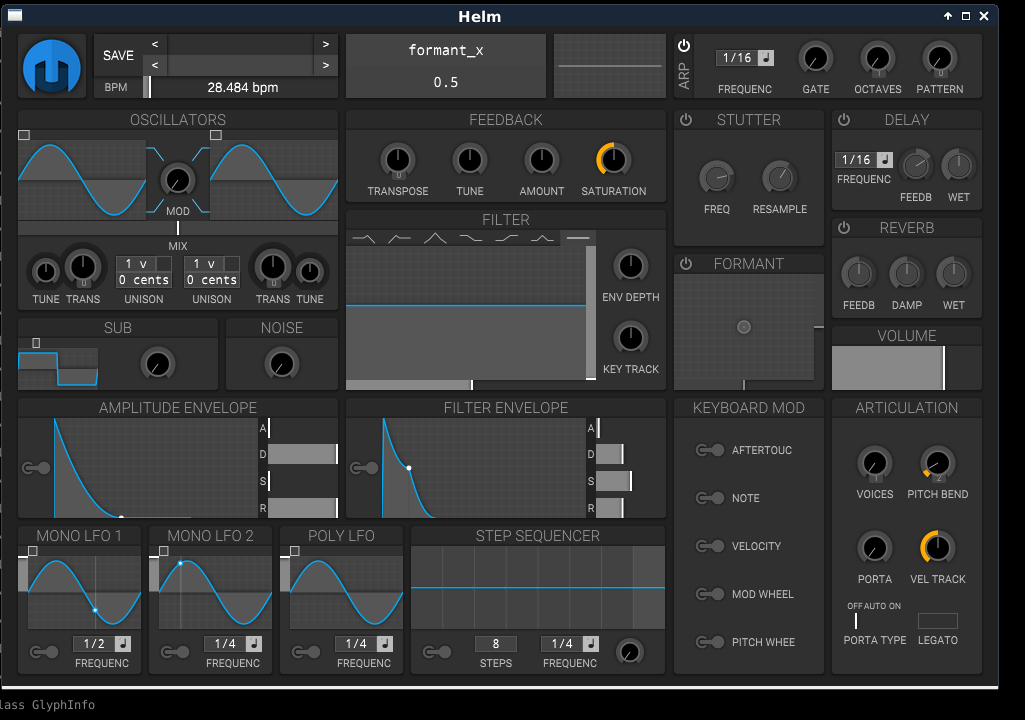Open Mono LFO 1 frequency 1/2 selector
Screen dimensions: 1025x720
[x=93, y=643]
